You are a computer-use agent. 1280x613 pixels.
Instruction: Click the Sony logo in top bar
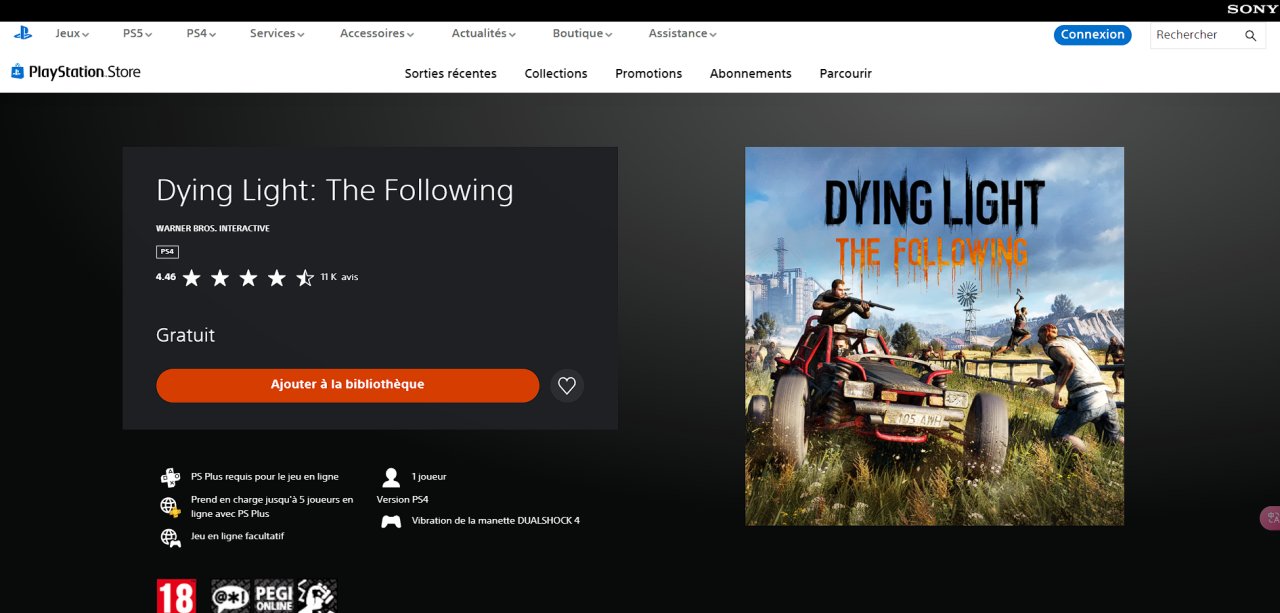pyautogui.click(x=1252, y=9)
